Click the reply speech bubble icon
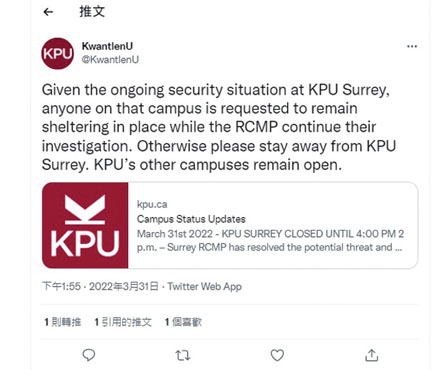The height and width of the screenshot is (370, 448). [x=89, y=355]
